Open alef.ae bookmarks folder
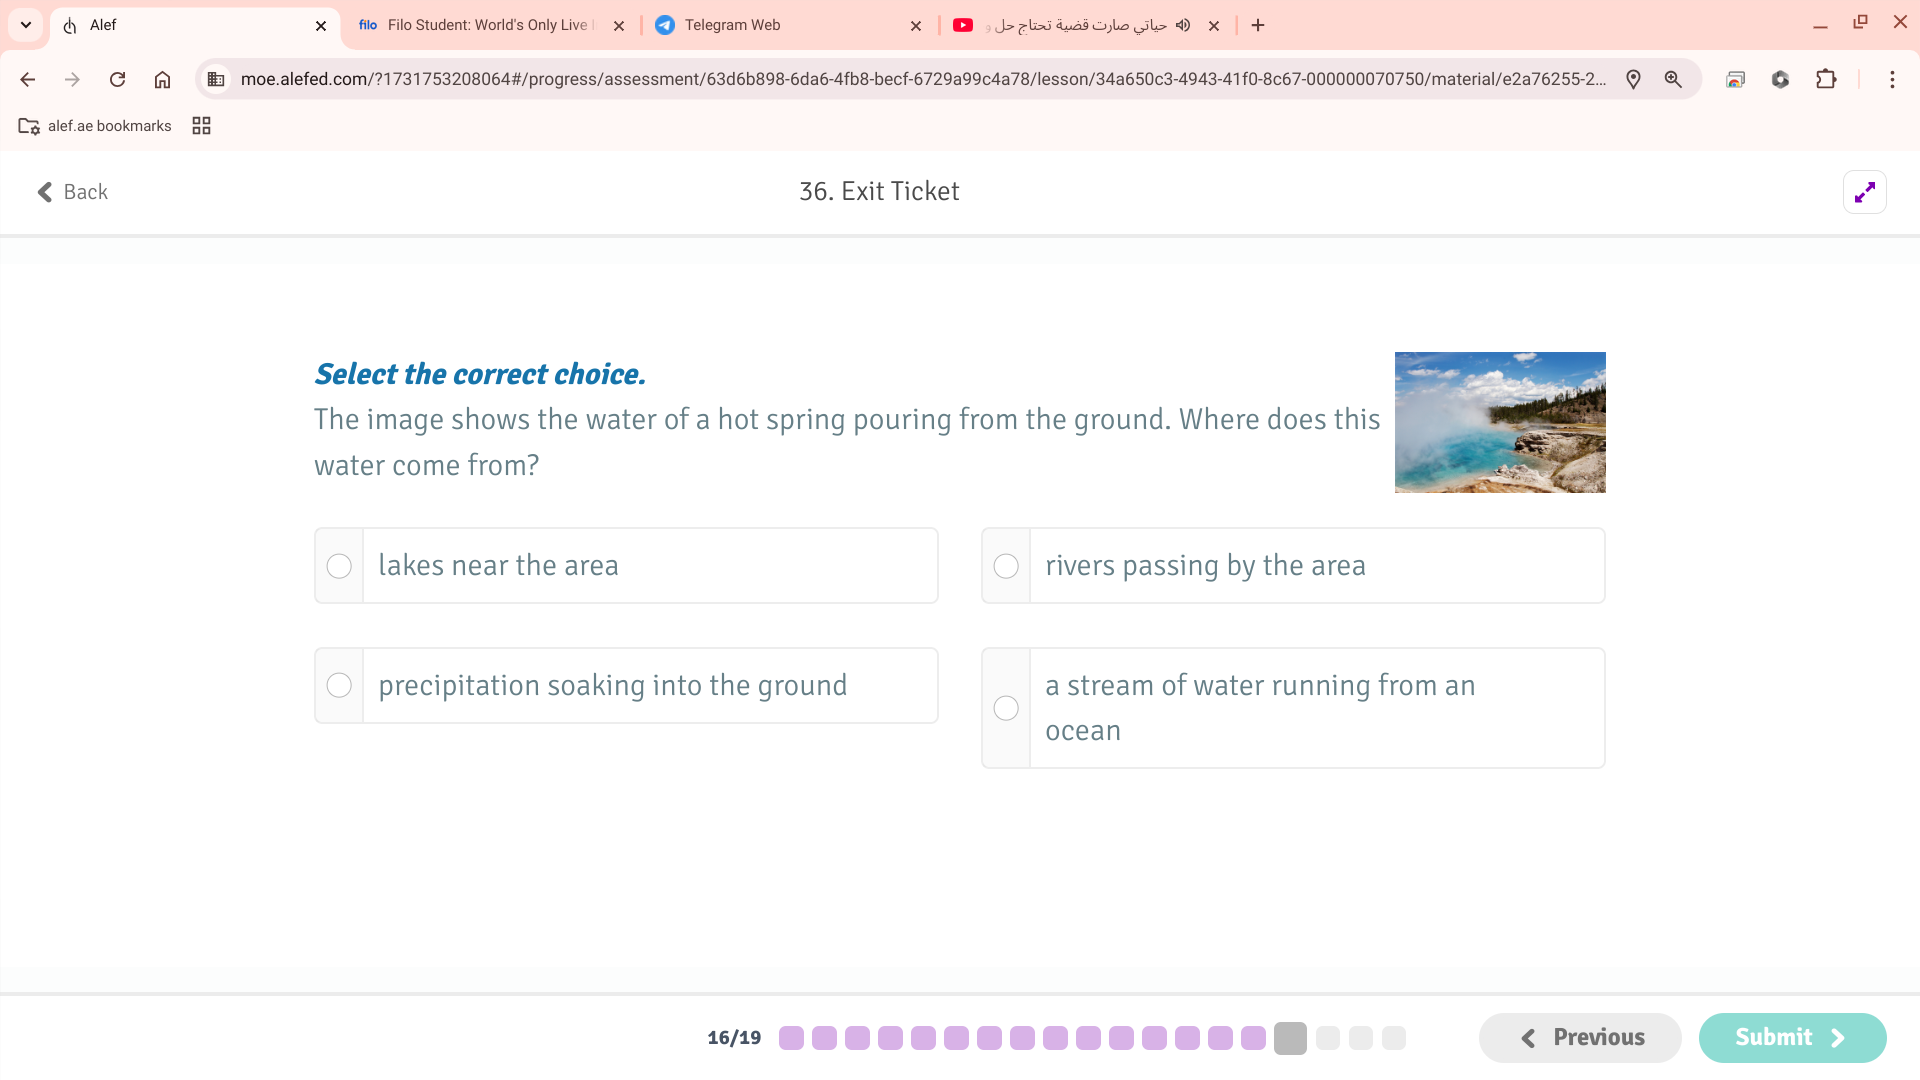Screen dimensions: 1920x1080 click(95, 126)
